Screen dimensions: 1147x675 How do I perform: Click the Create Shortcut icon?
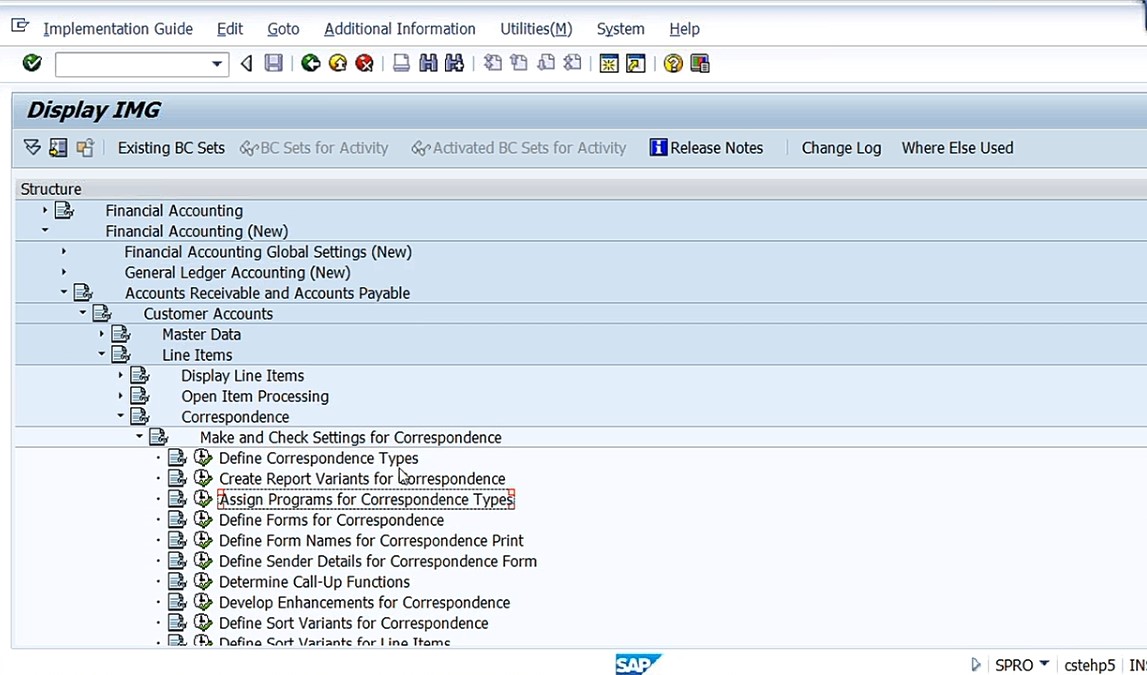pyautogui.click(x=636, y=64)
